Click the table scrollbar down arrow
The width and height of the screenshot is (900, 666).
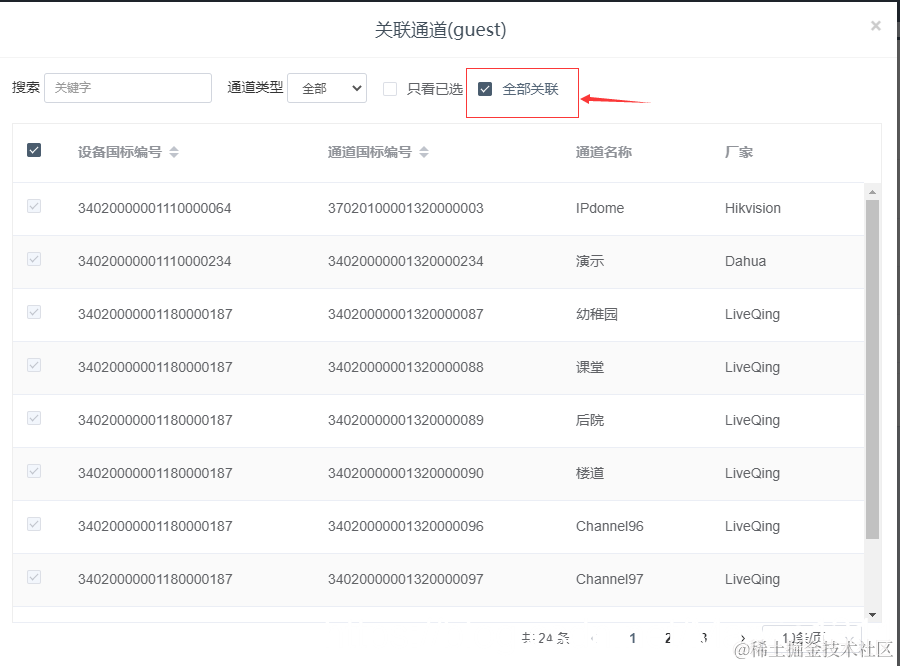click(x=872, y=614)
